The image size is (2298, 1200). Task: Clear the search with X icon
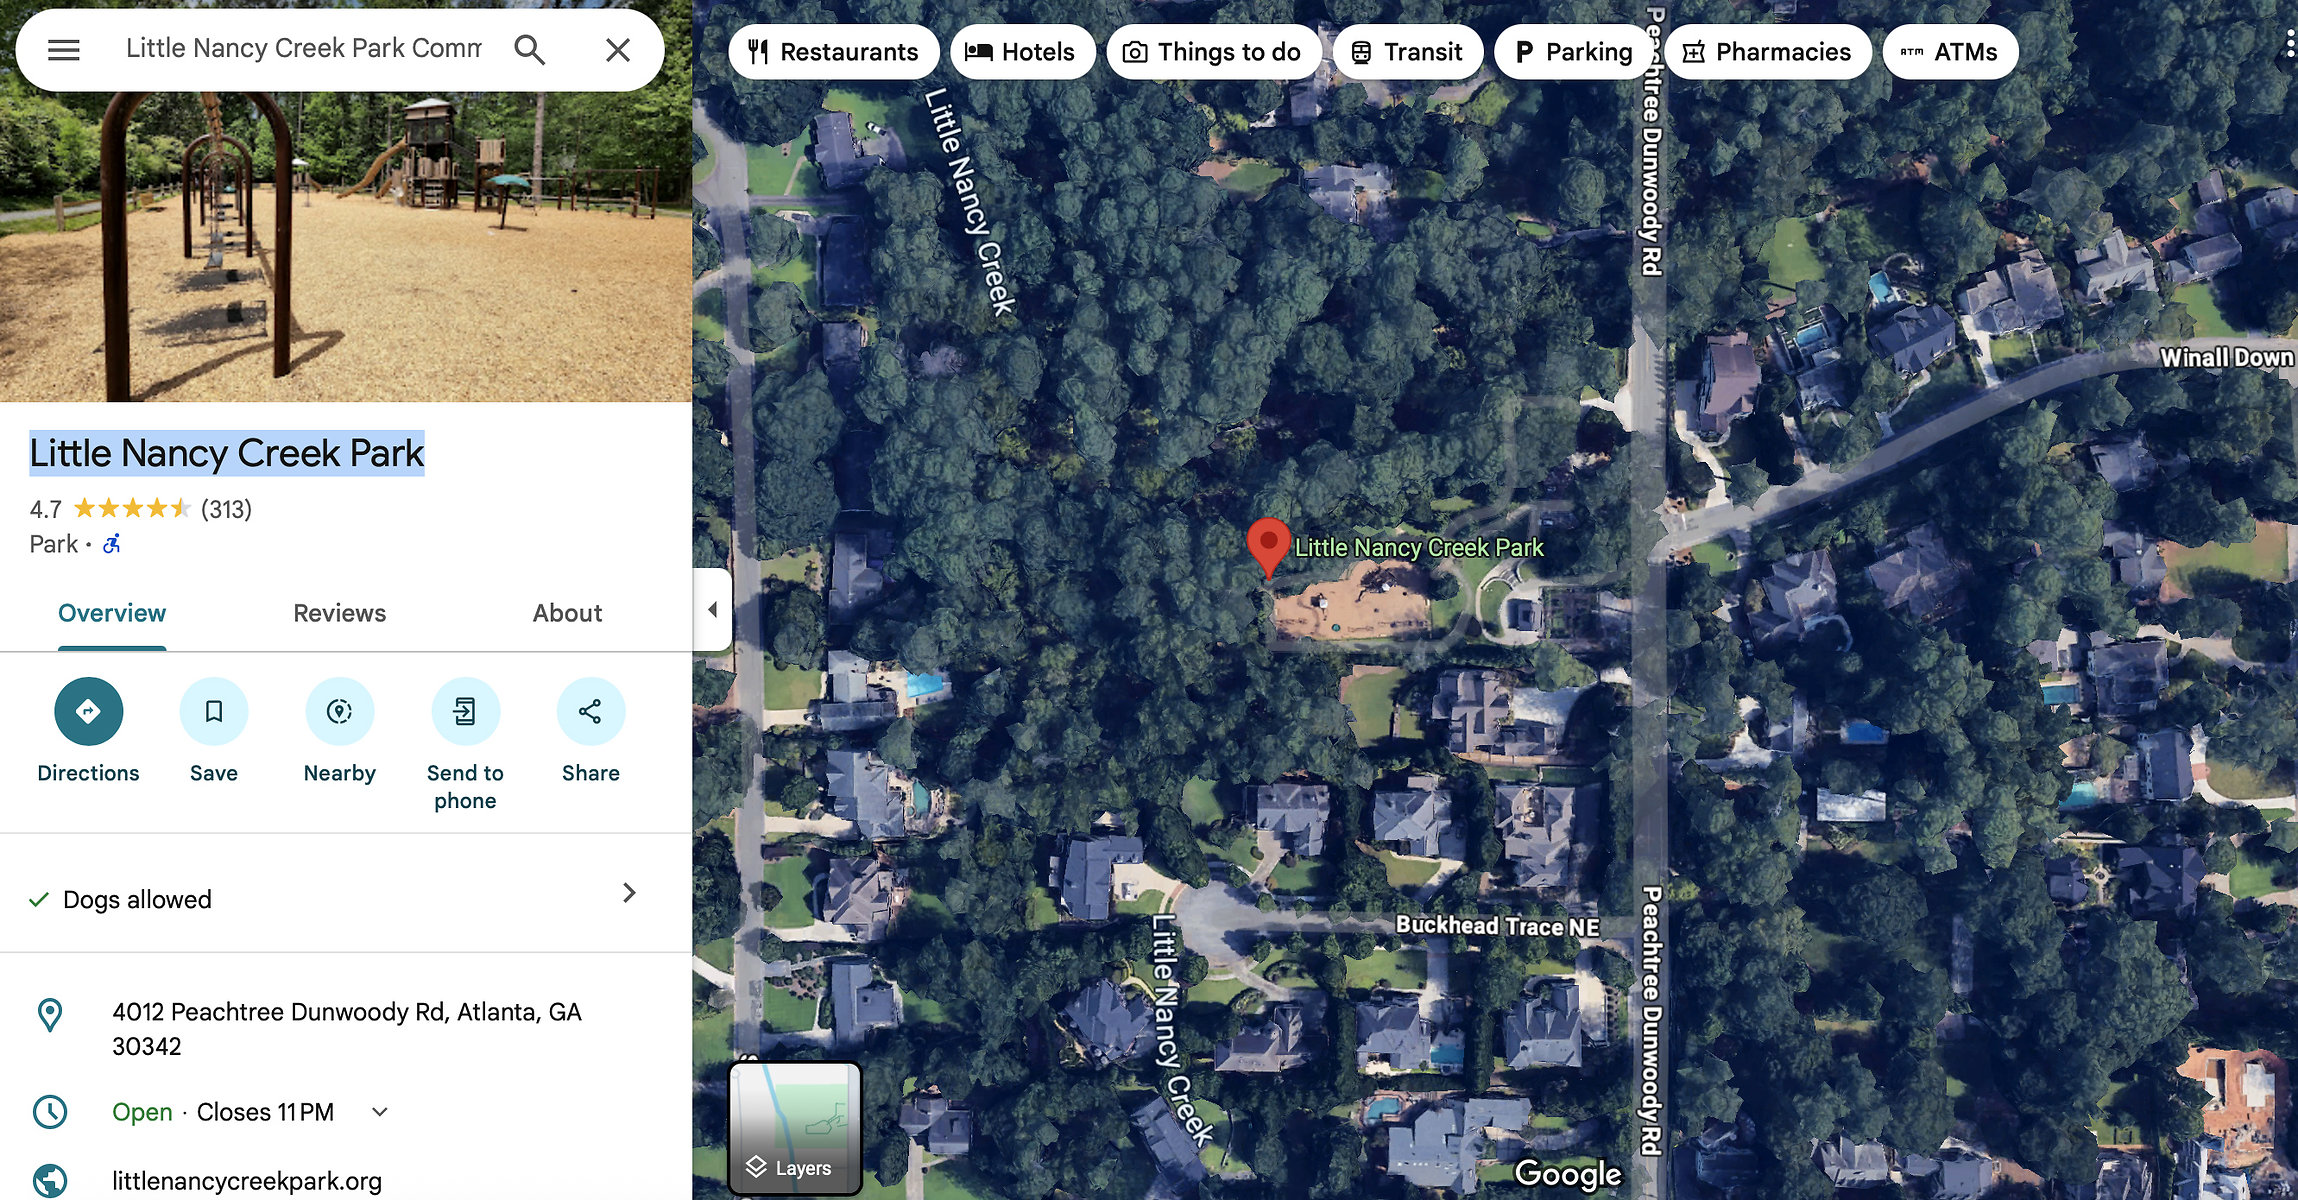coord(618,50)
